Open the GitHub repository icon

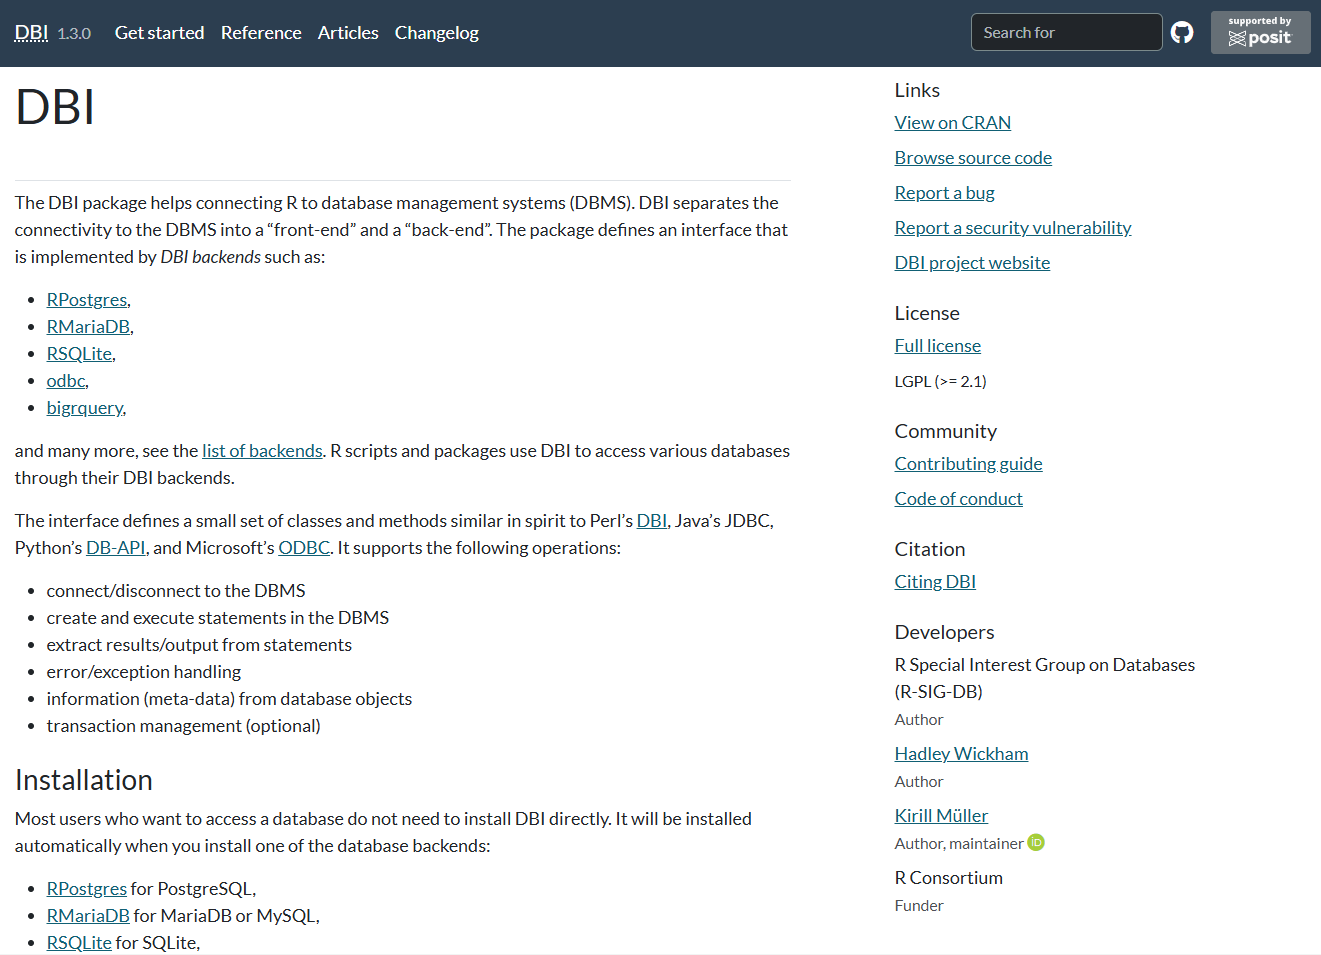click(1182, 33)
